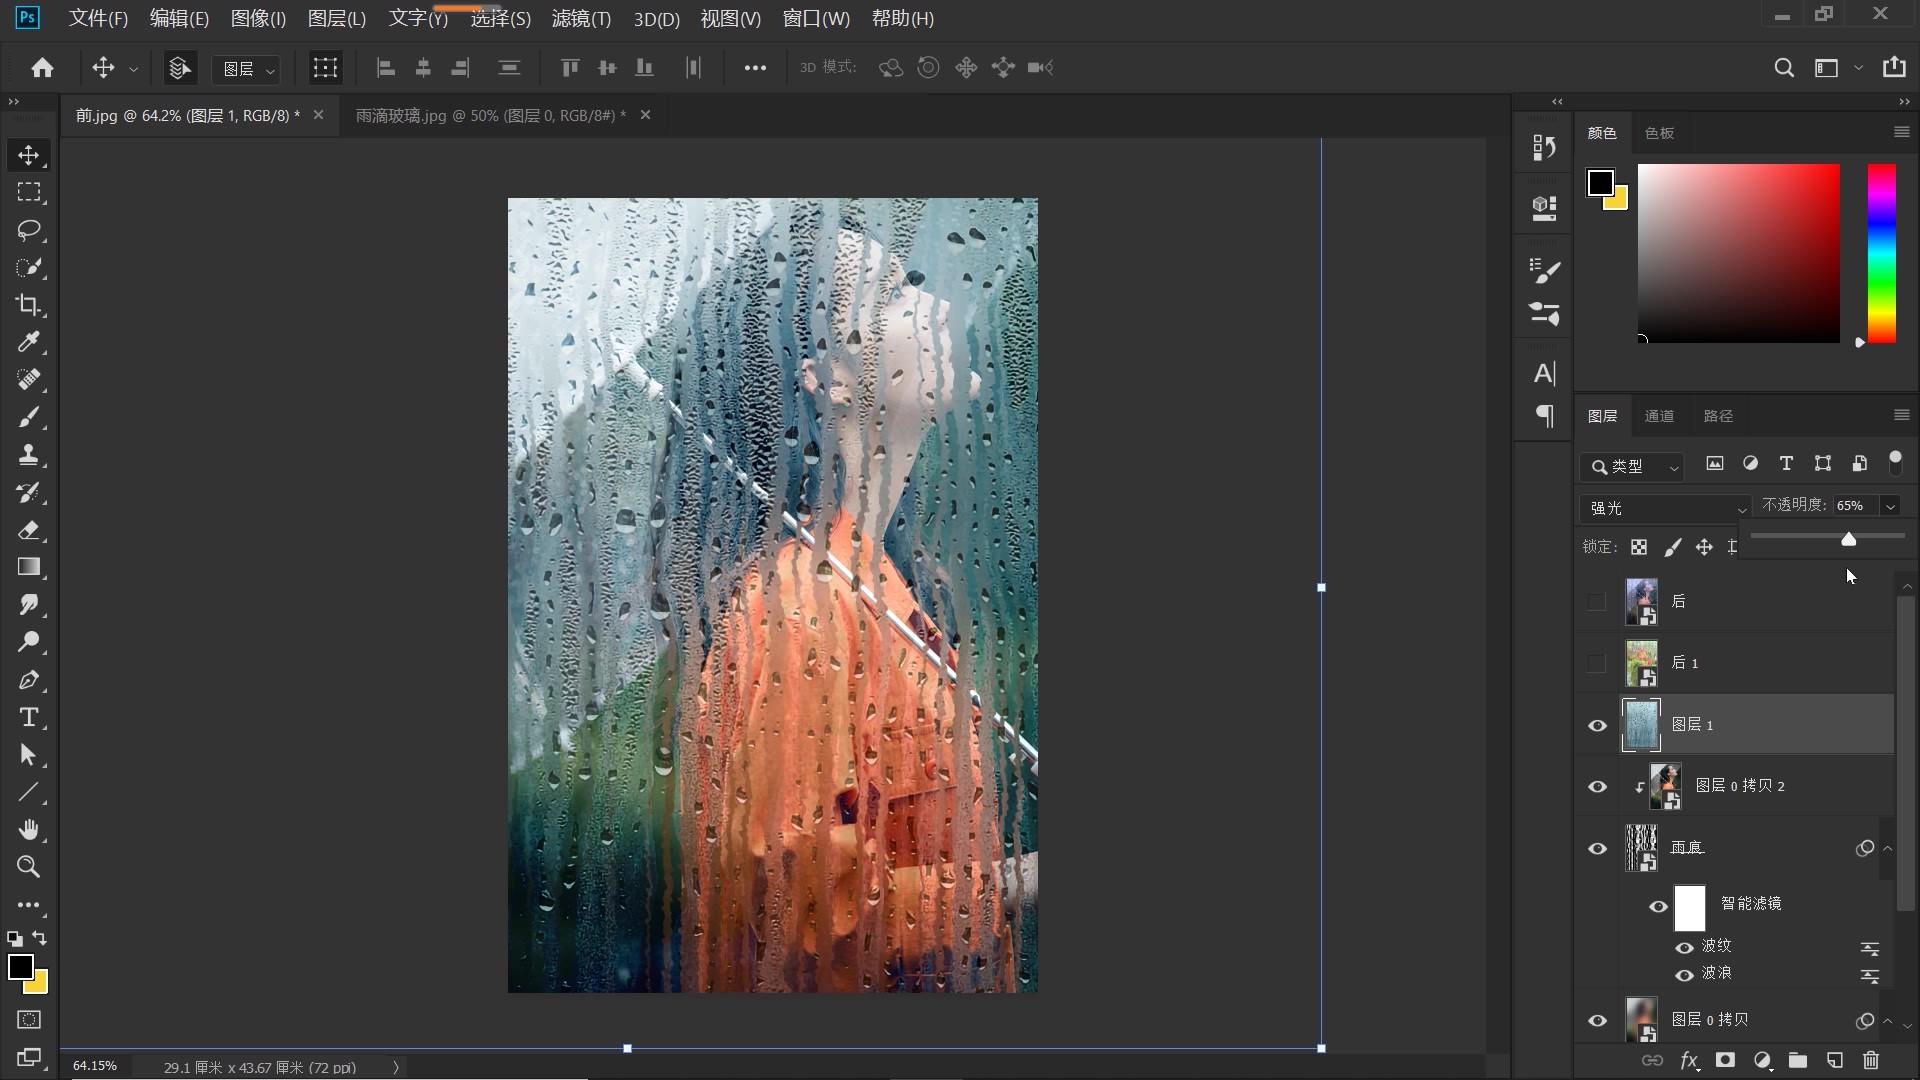
Task: Toggle auto-select layer checkbox icon
Action: 180,67
